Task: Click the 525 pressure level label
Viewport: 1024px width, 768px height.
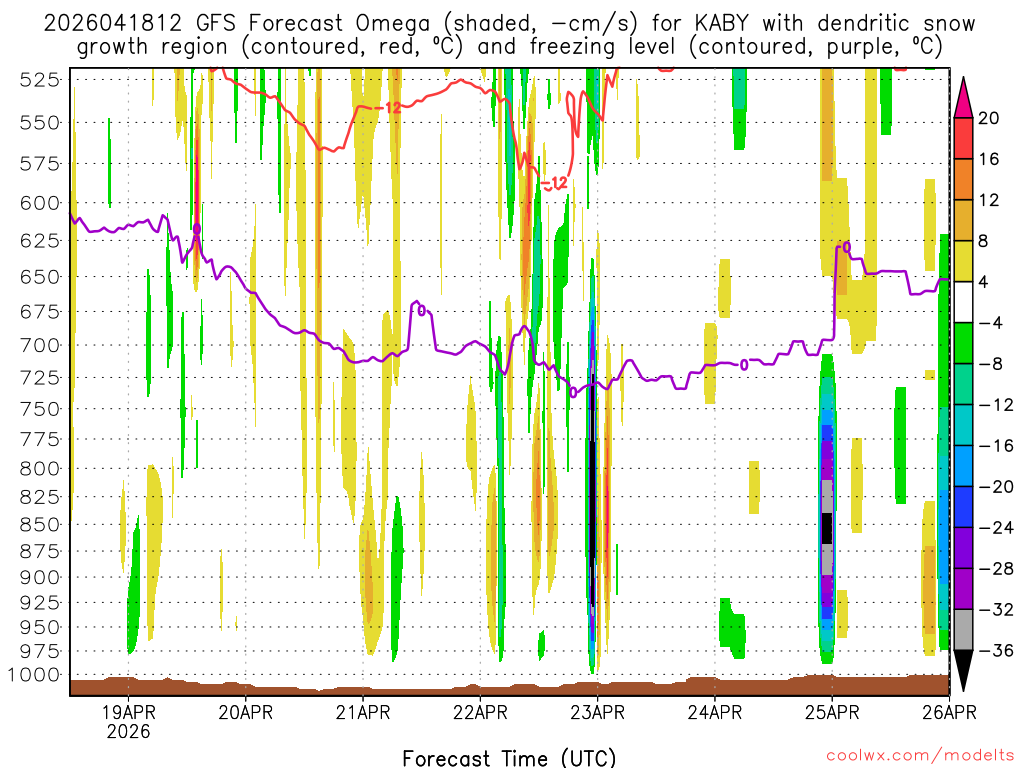Action: pos(39,80)
